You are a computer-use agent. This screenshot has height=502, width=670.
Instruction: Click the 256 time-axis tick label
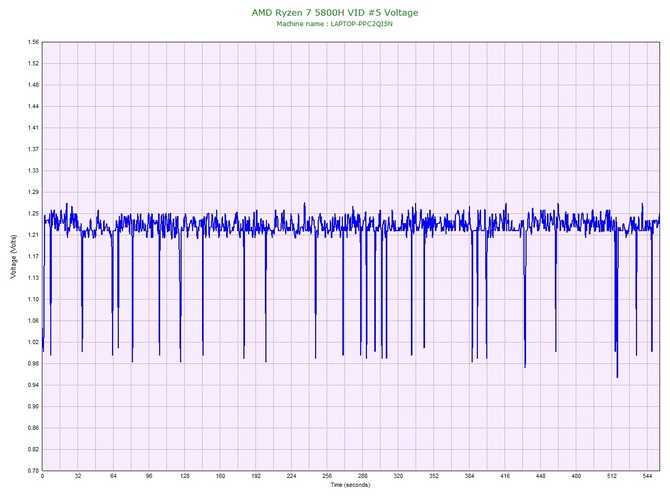(x=327, y=476)
